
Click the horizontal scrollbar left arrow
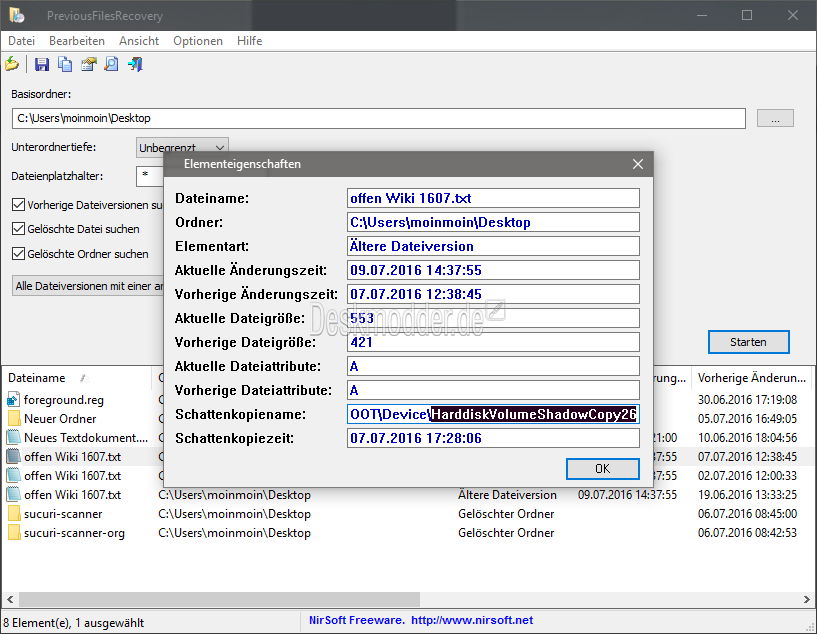coord(10,600)
